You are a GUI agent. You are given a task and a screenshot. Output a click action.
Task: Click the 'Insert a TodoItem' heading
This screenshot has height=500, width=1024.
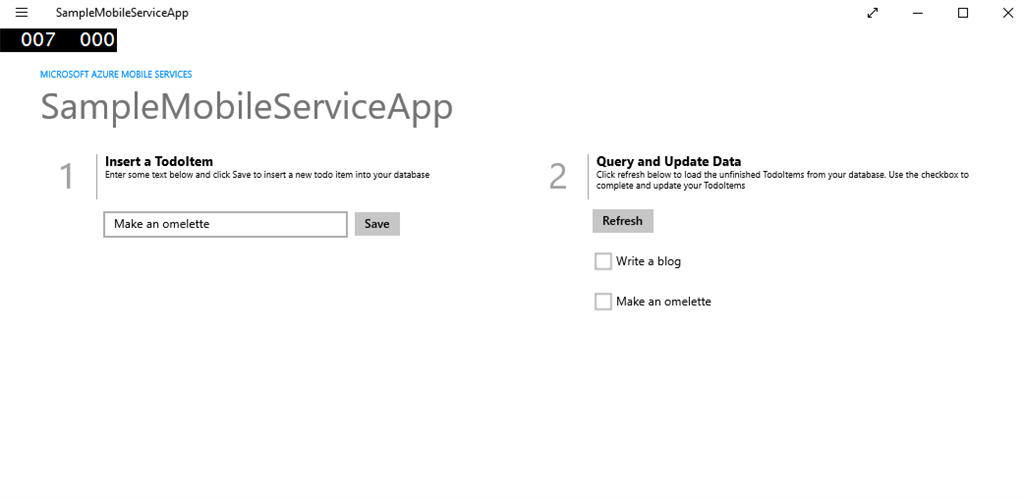pyautogui.click(x=159, y=161)
